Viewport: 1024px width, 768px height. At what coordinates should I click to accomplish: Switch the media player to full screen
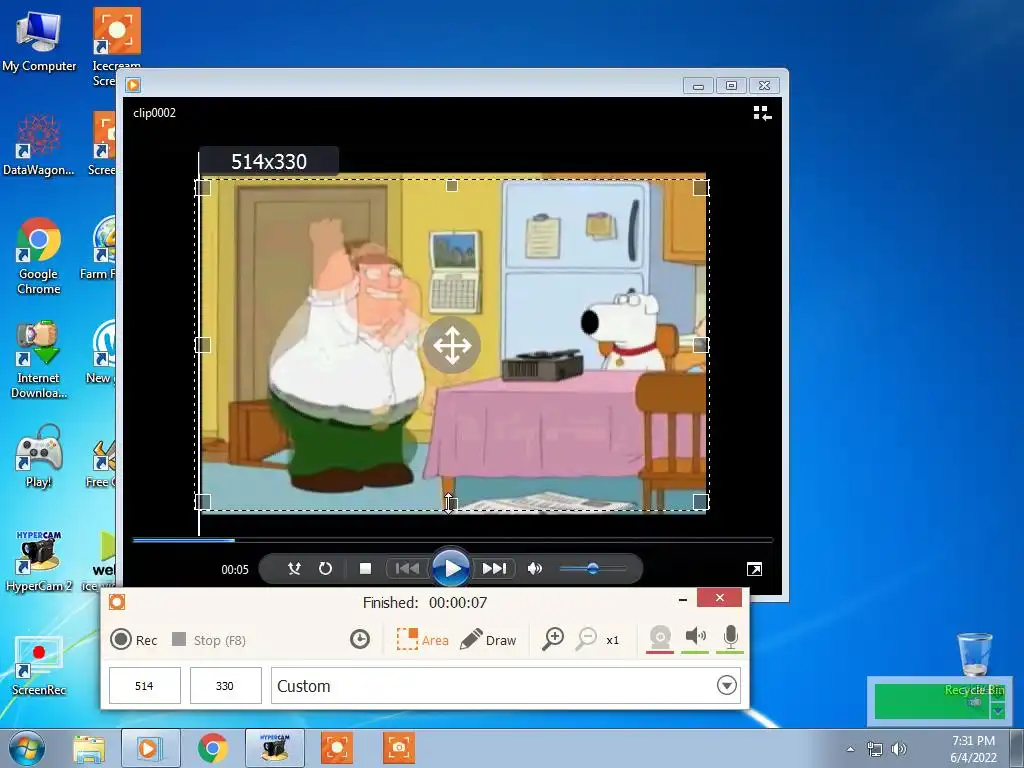(754, 569)
